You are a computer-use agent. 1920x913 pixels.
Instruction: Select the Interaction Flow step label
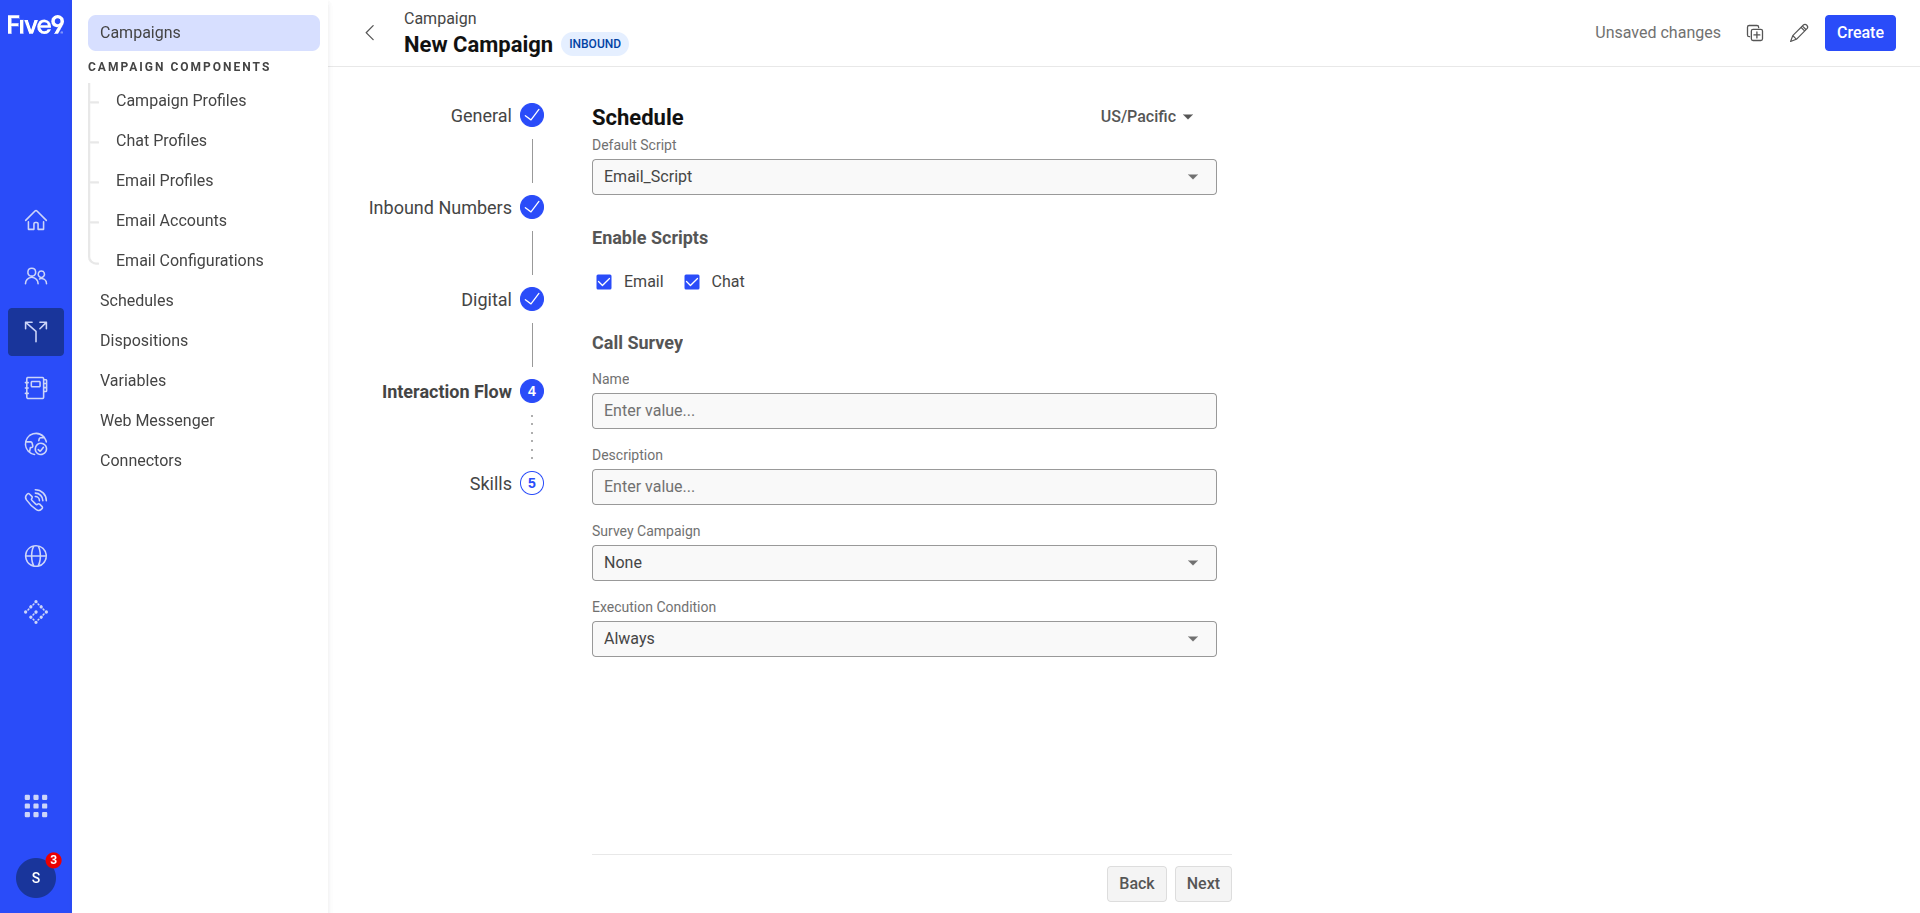pyautogui.click(x=447, y=392)
